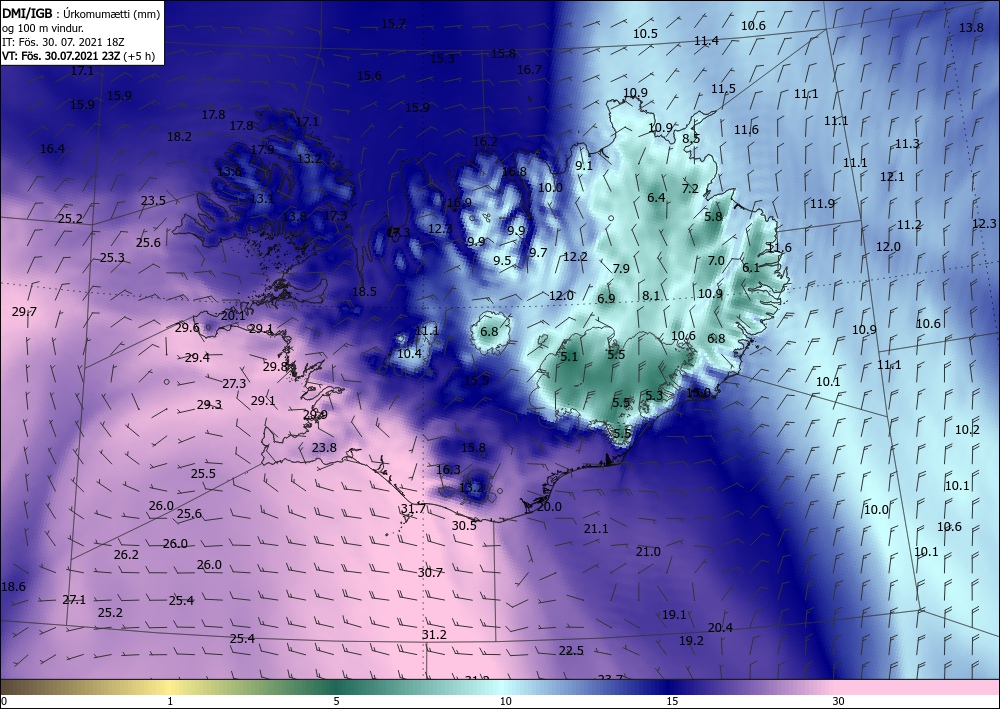Screen dimensions: 1000x709
Task: Click the 8.1 value label
Action: click(651, 295)
